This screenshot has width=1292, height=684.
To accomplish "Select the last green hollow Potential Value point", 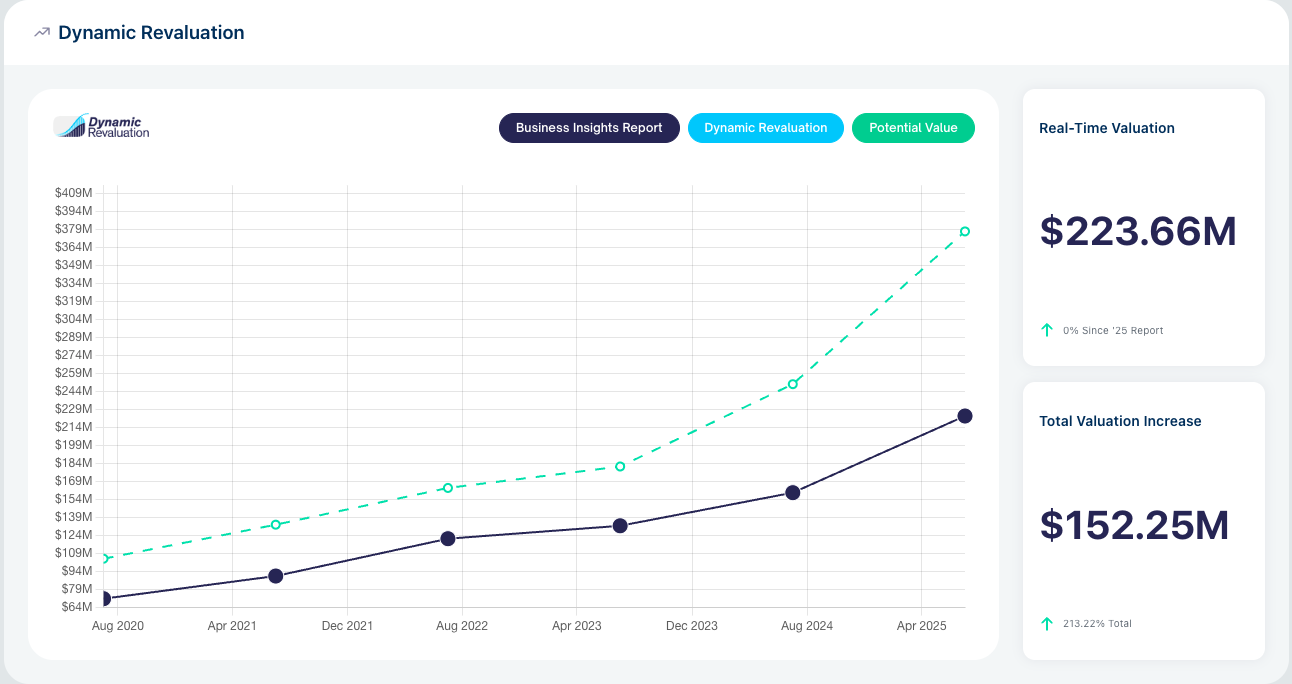I will 964,231.
